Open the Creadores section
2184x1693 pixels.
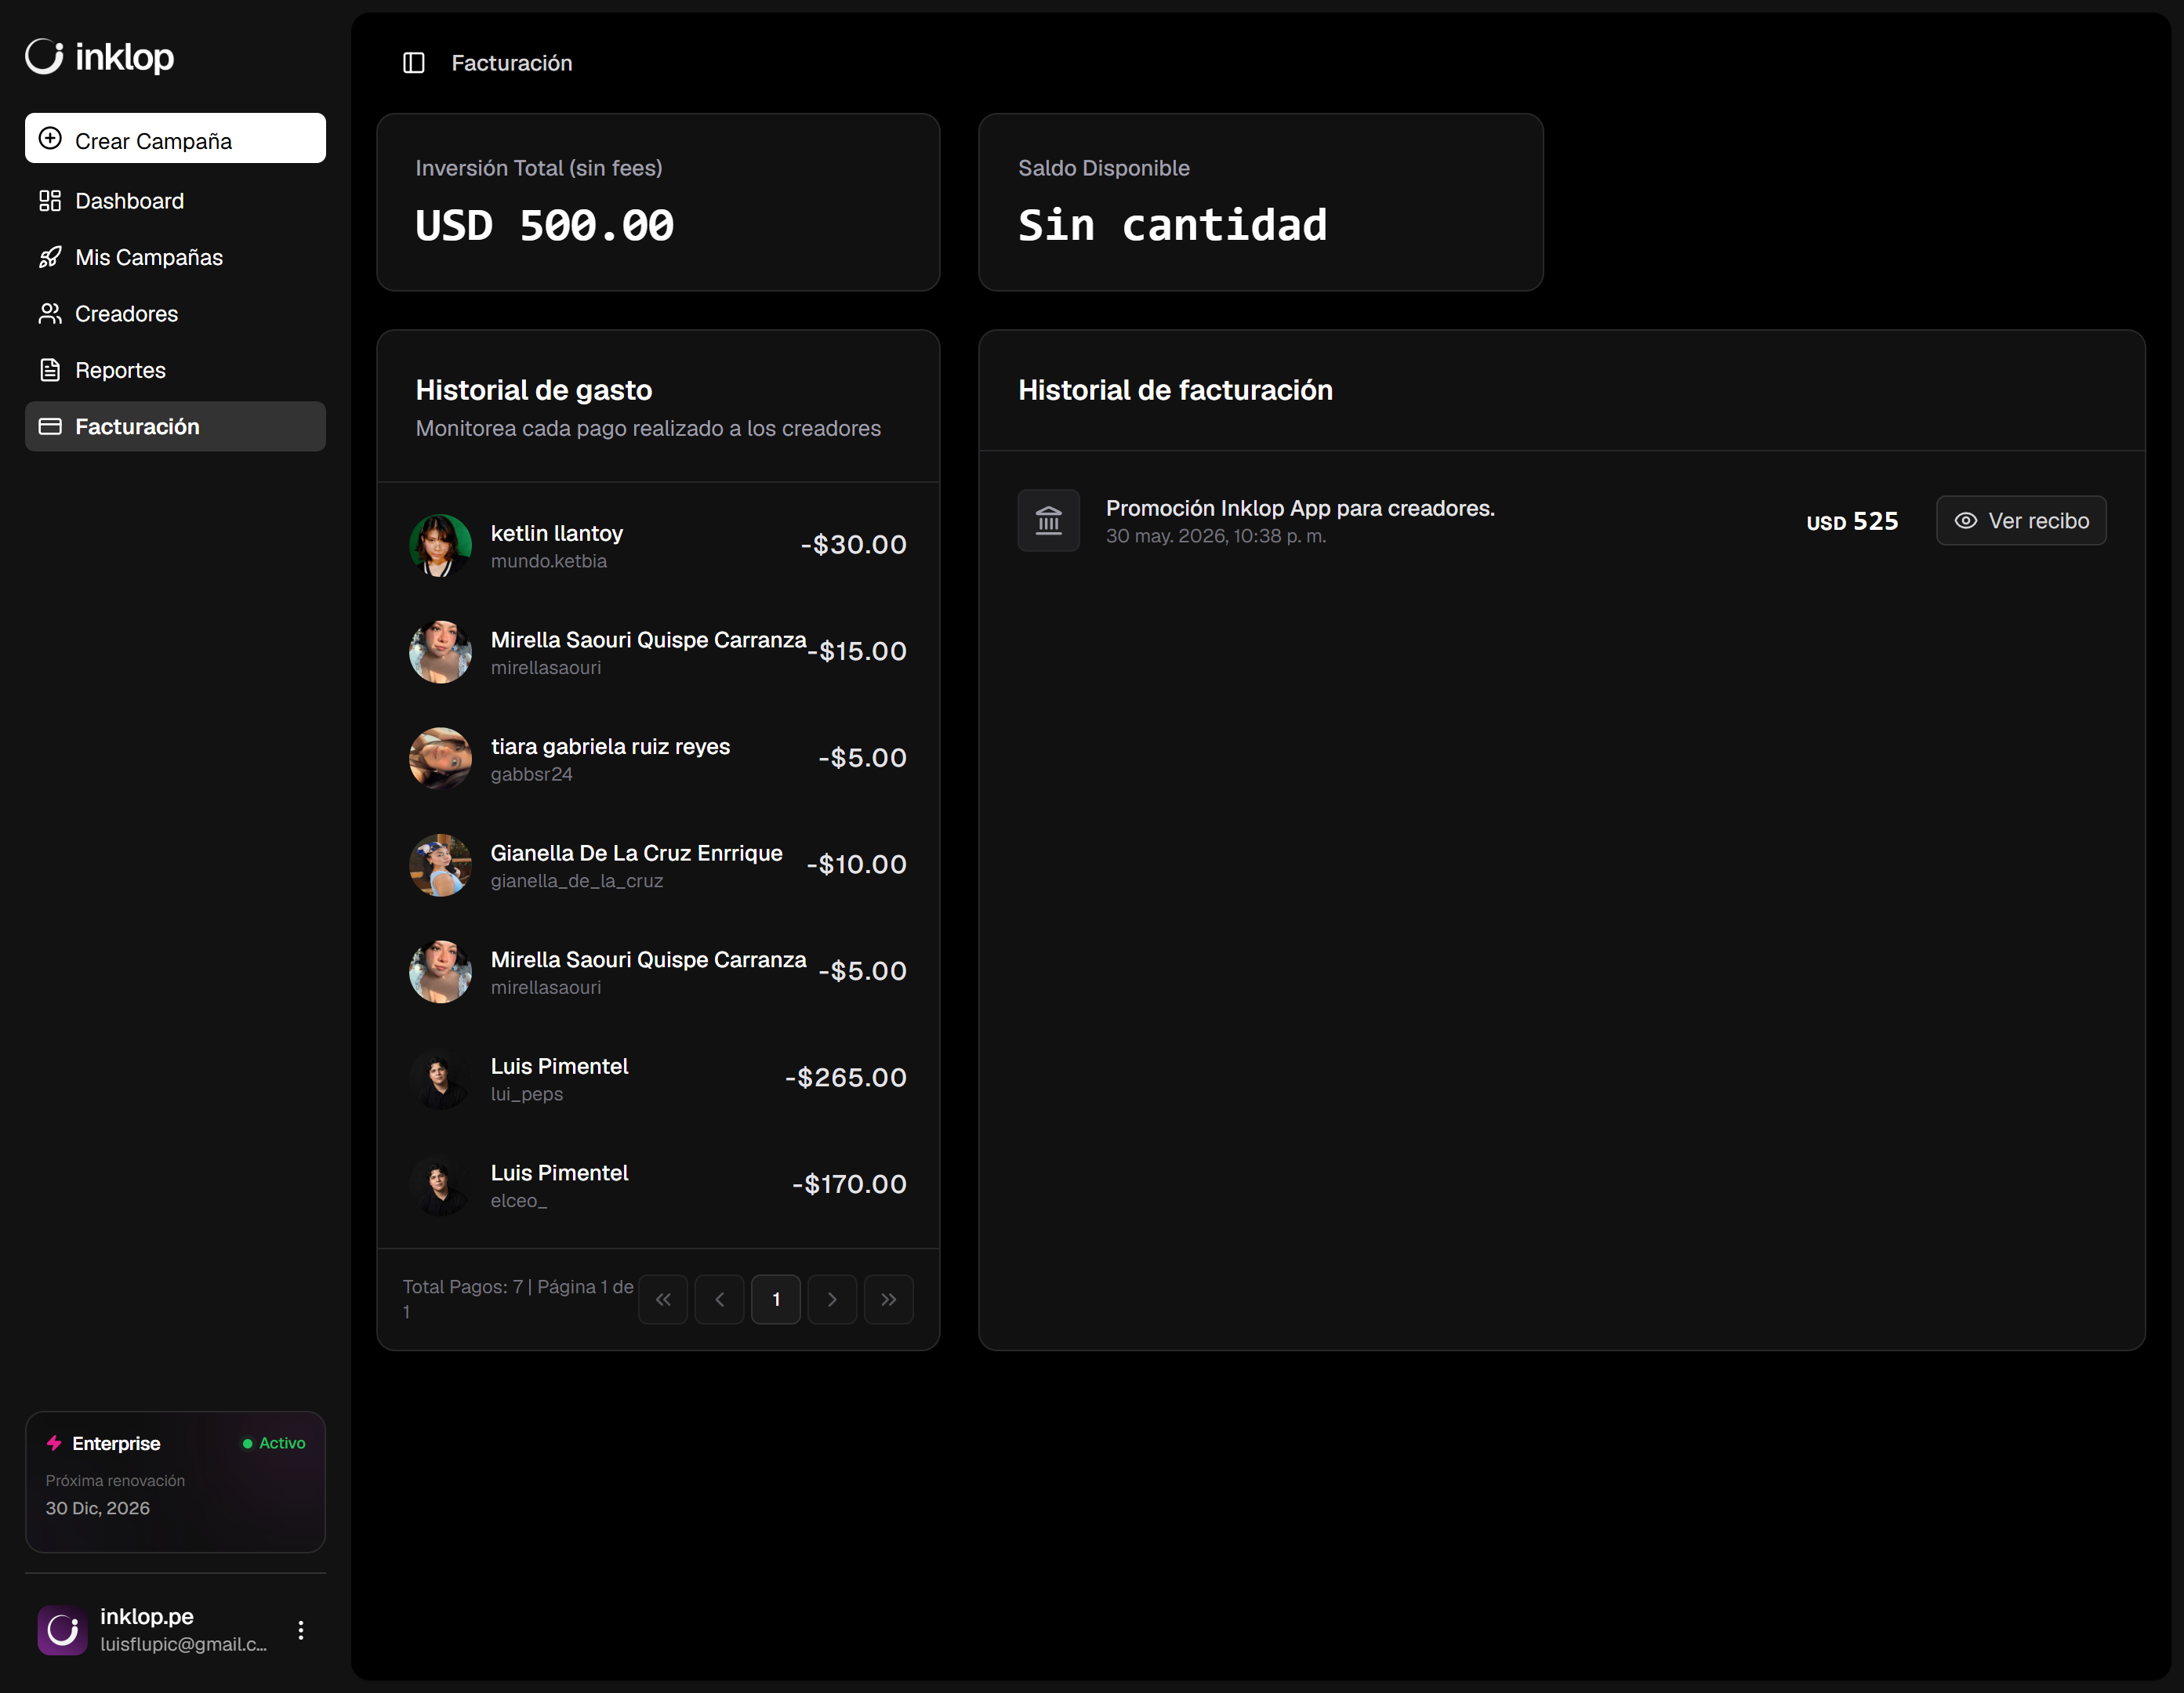coord(175,314)
